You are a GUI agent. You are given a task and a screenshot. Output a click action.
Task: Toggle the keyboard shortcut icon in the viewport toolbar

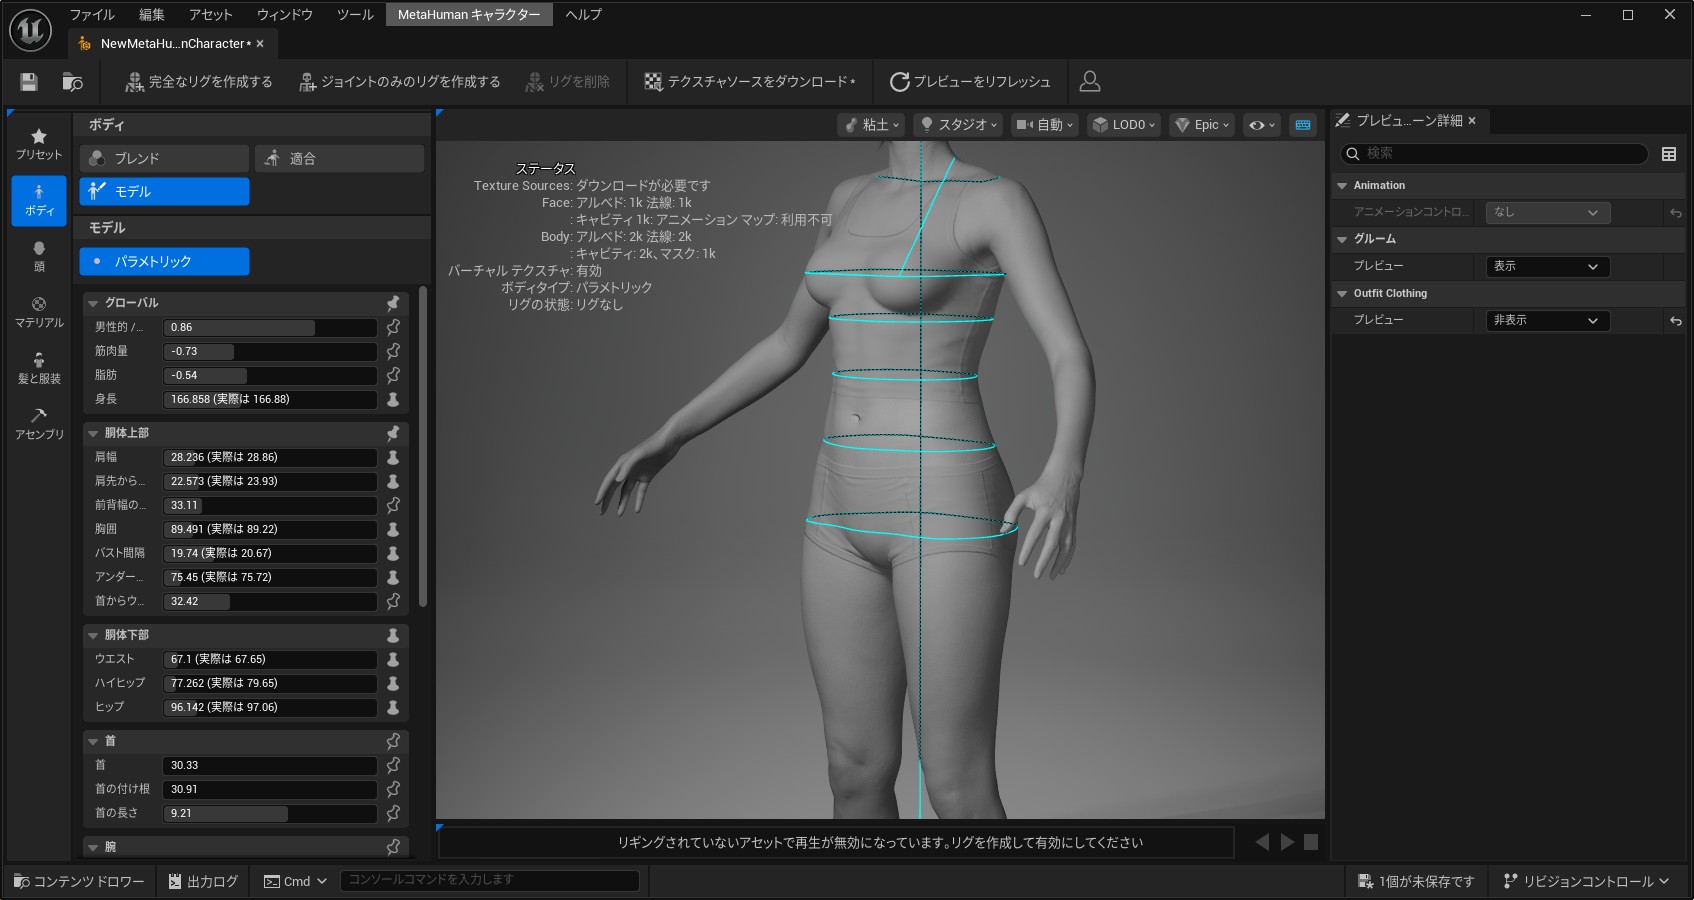(x=1302, y=125)
